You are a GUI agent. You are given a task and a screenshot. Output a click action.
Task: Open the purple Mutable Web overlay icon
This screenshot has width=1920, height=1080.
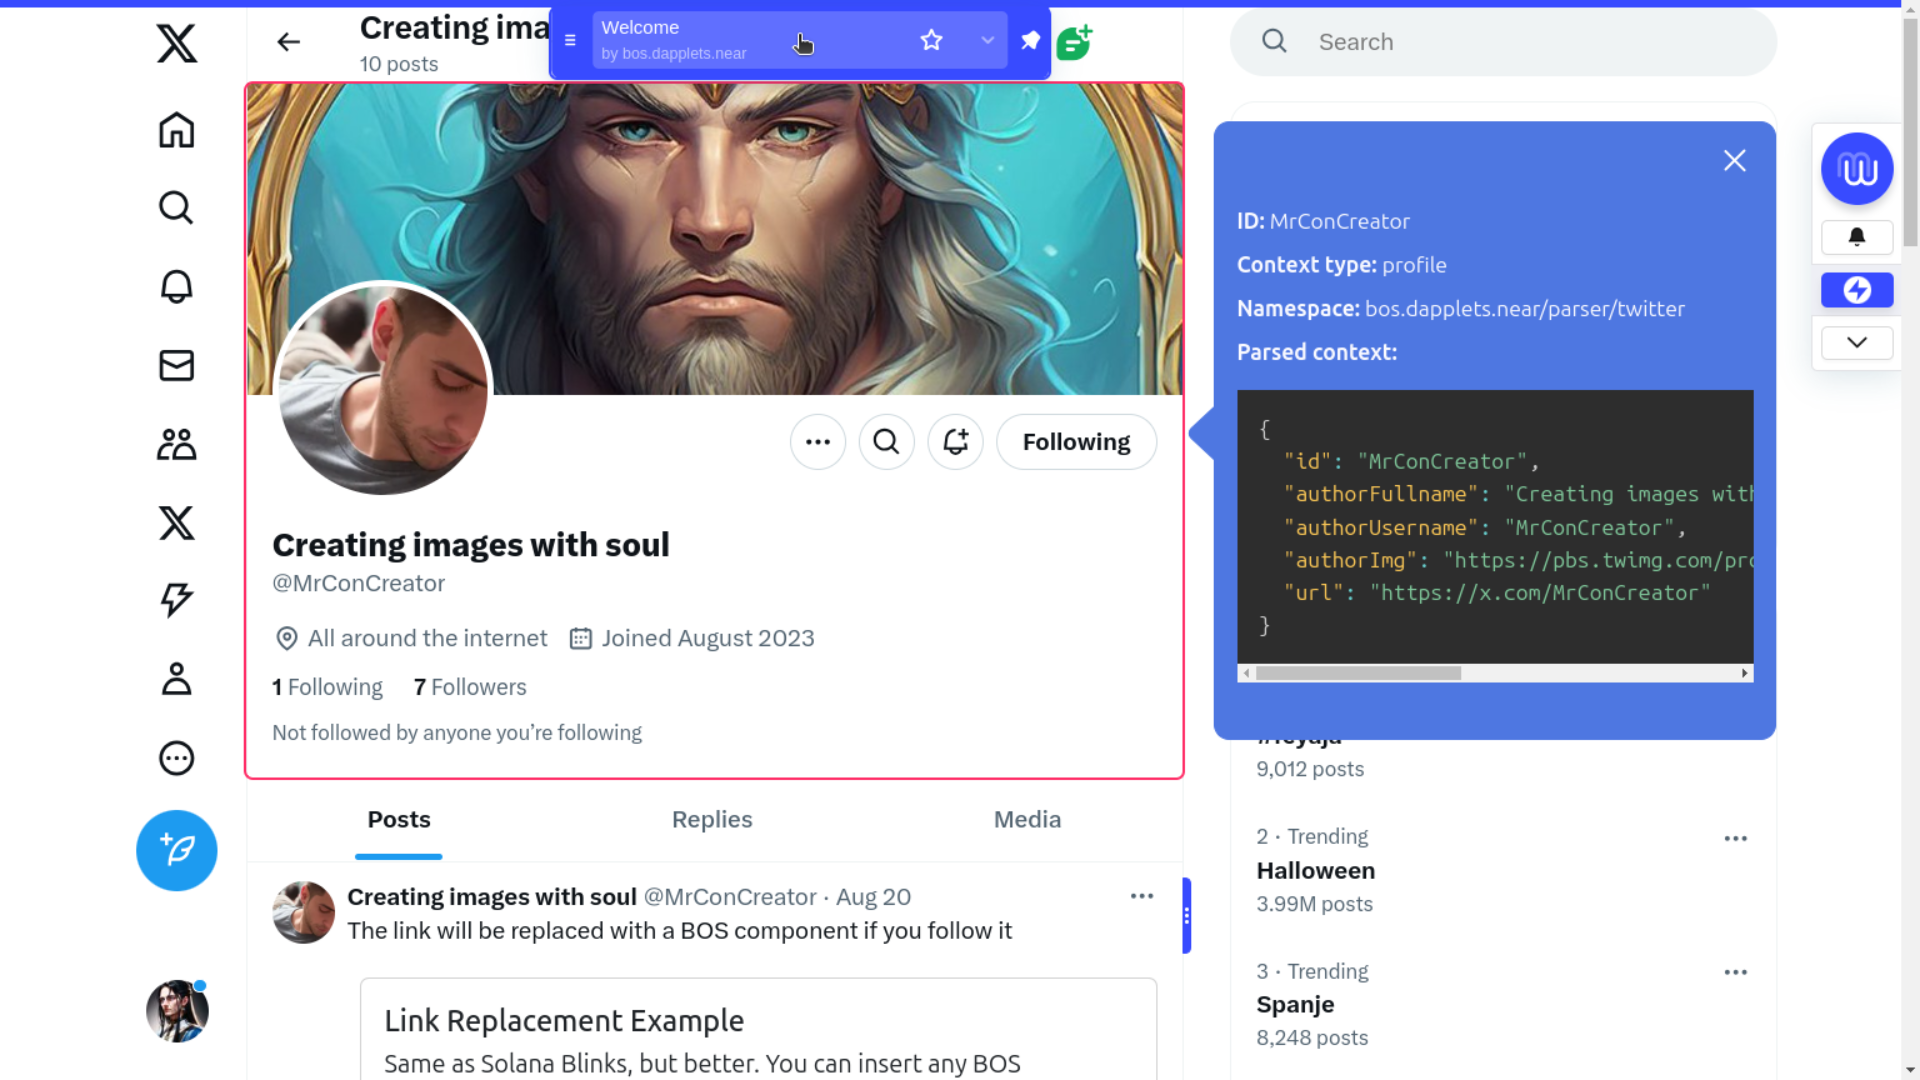pyautogui.click(x=1856, y=169)
